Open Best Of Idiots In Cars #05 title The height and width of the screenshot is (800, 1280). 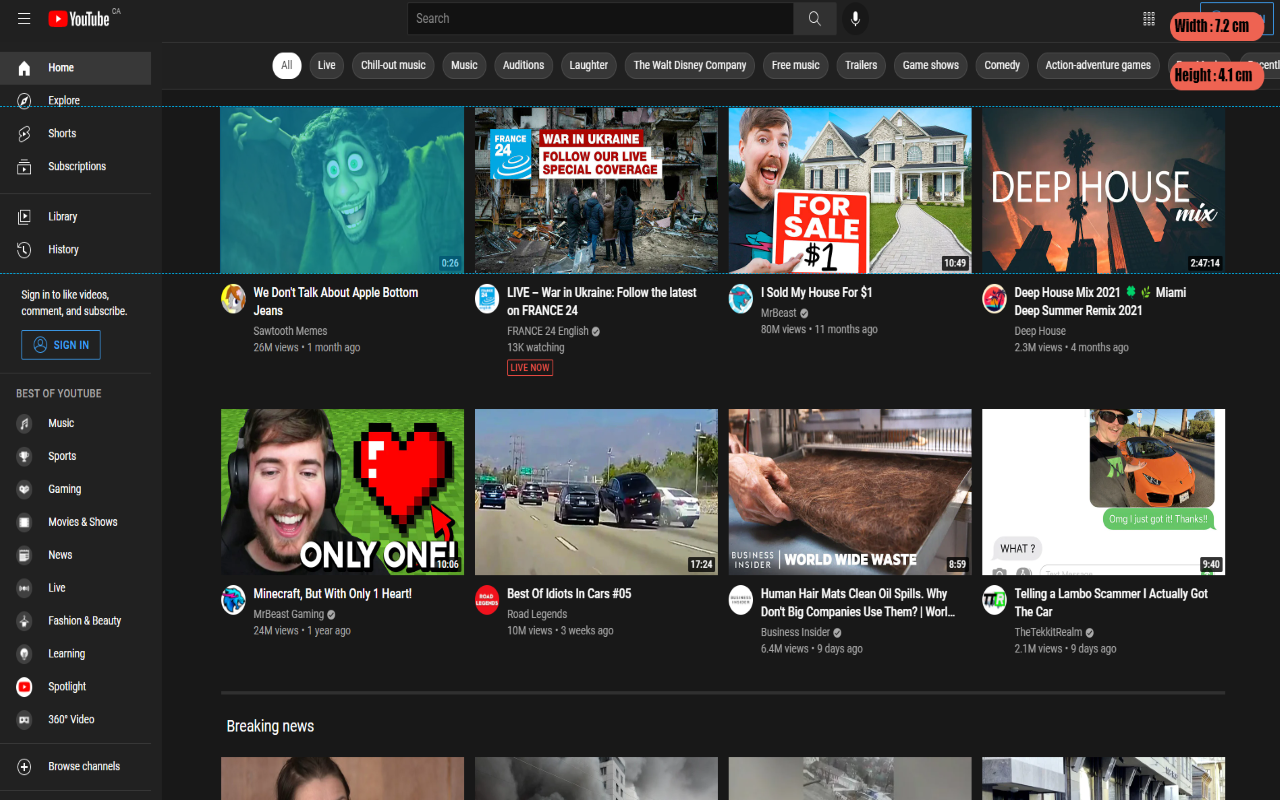coord(569,594)
